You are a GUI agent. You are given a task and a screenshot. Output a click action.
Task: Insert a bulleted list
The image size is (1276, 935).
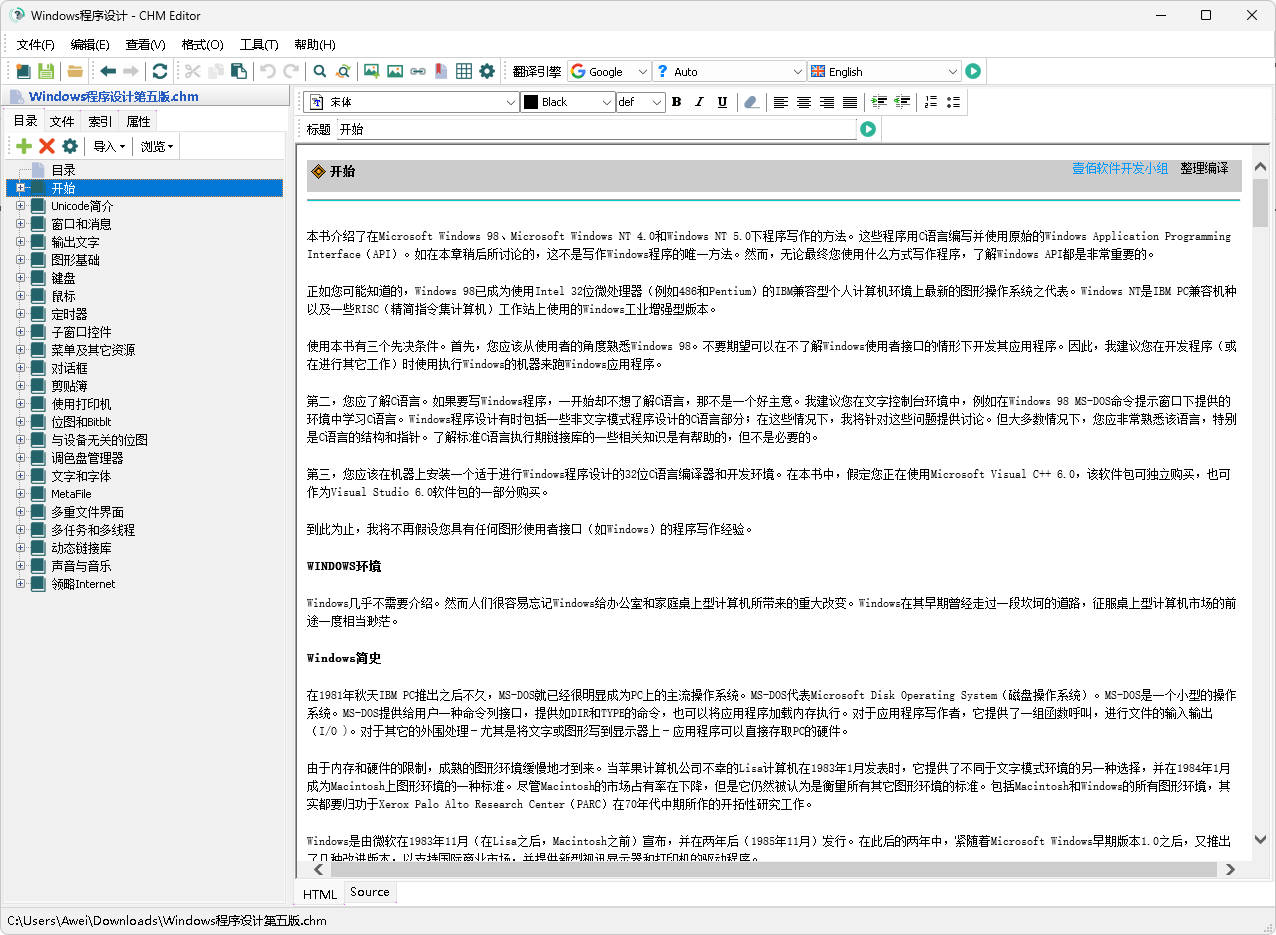[x=953, y=102]
